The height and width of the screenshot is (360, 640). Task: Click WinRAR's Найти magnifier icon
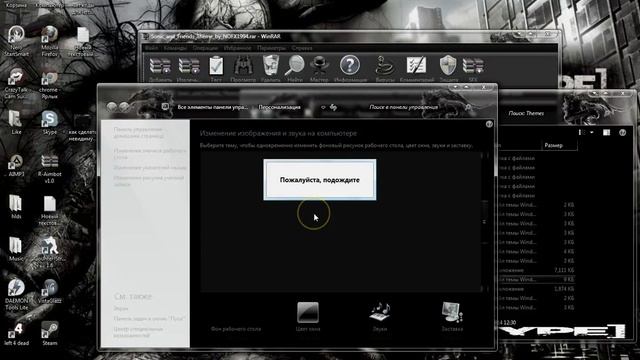coord(295,65)
